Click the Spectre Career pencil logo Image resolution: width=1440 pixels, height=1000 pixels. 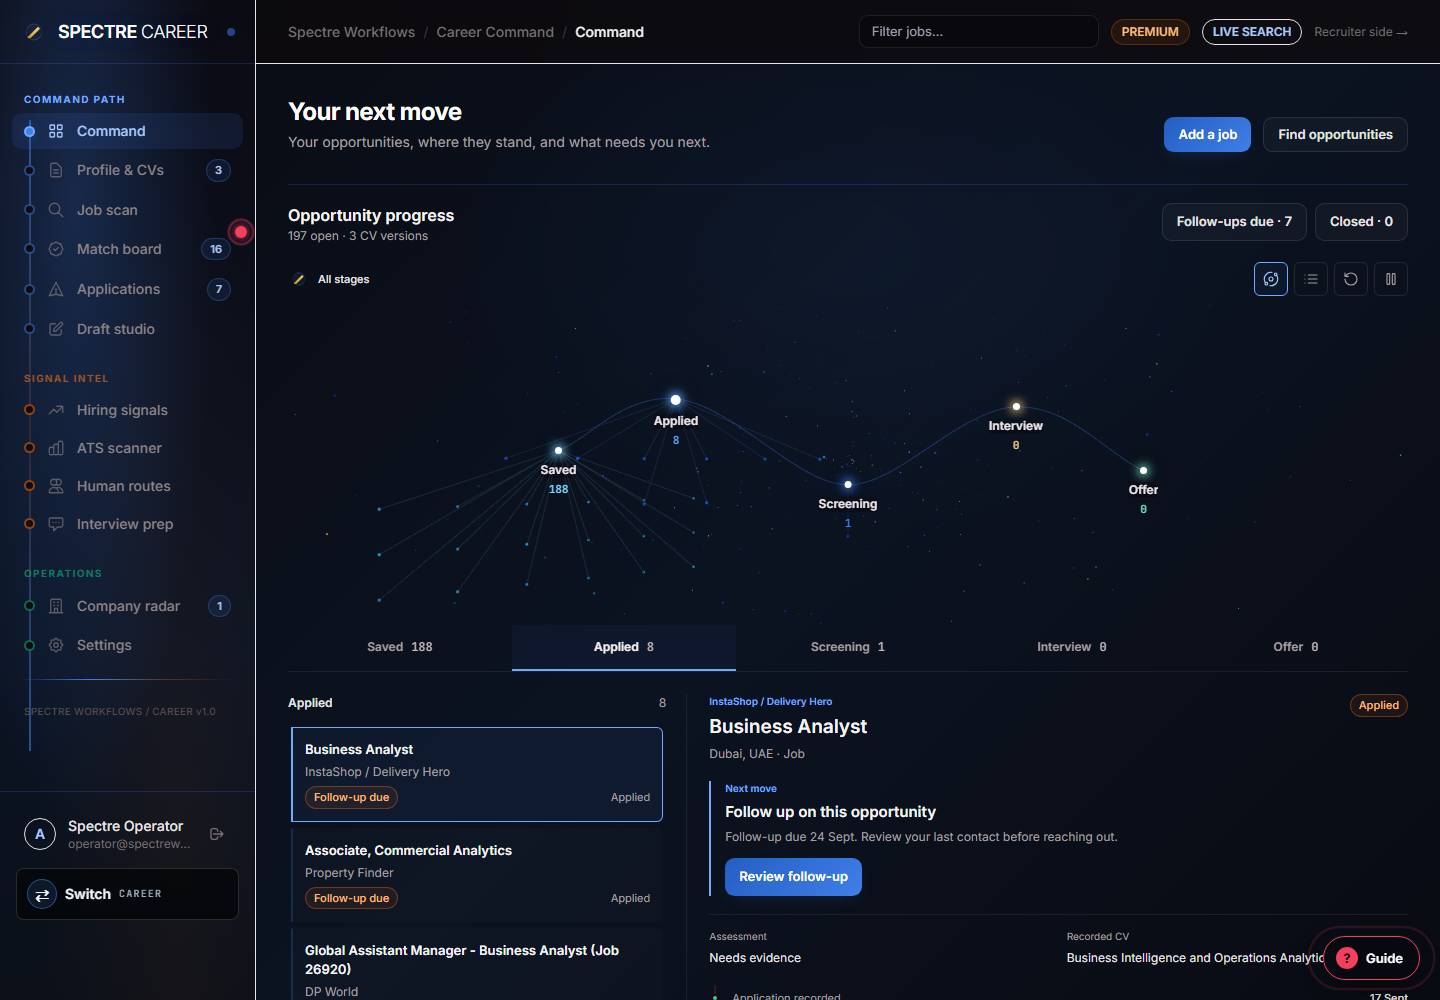(x=34, y=32)
